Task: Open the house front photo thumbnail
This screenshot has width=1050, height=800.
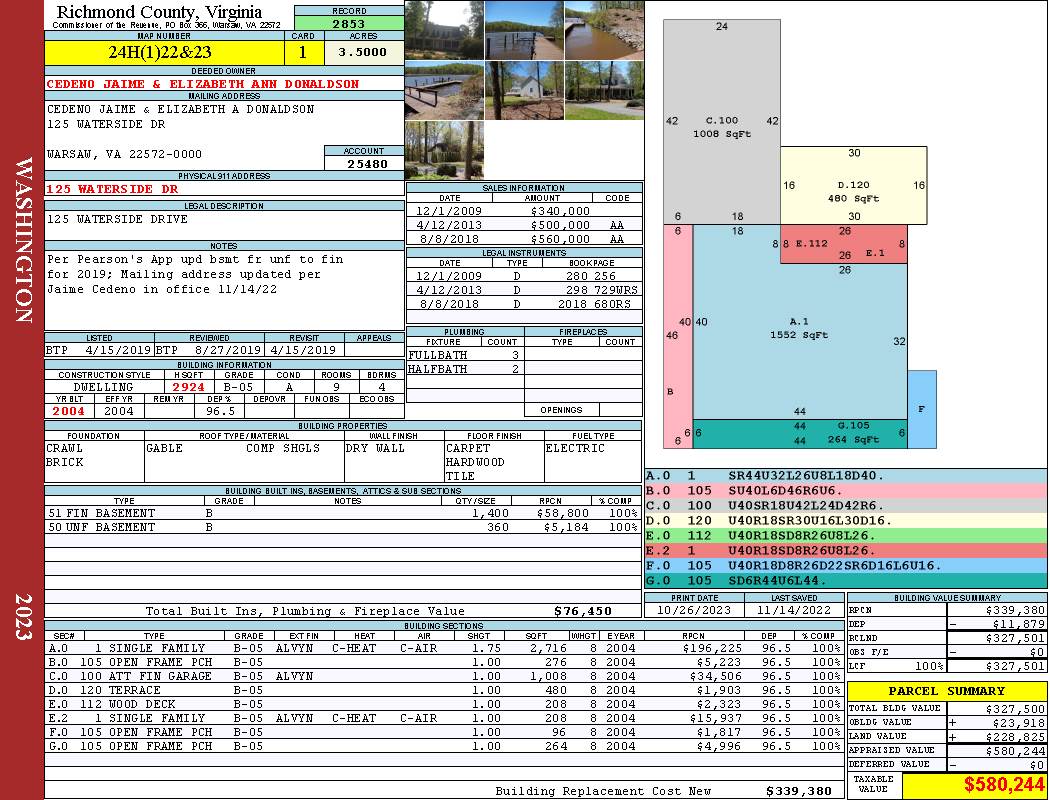Action: [x=444, y=30]
